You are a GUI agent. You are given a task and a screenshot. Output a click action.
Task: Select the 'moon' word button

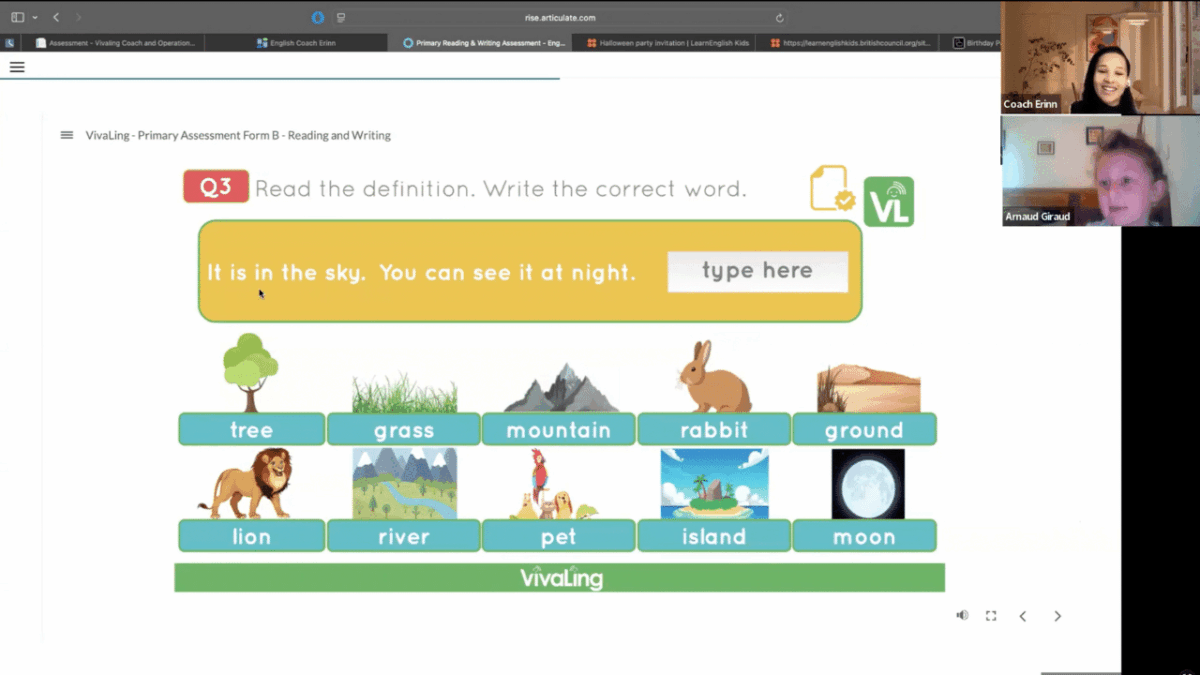(x=864, y=536)
